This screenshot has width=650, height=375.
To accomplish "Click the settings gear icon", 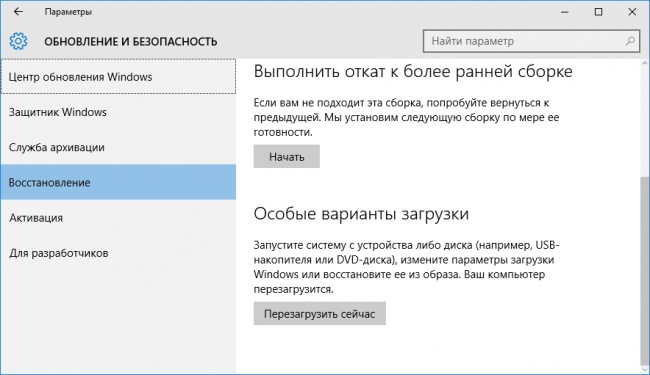I will click(18, 41).
